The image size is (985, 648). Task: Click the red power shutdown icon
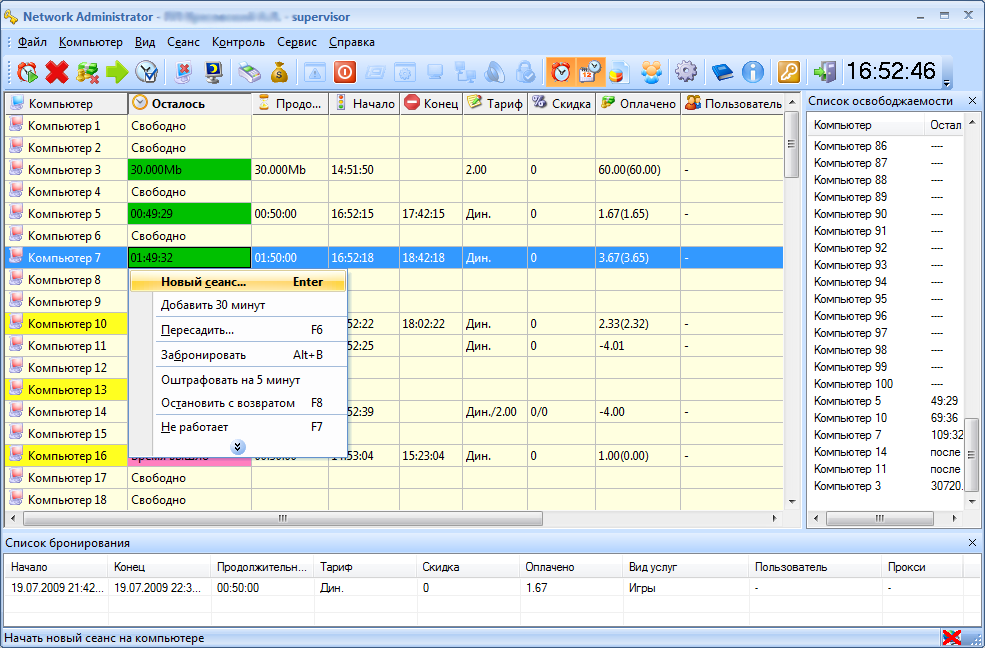click(x=345, y=72)
